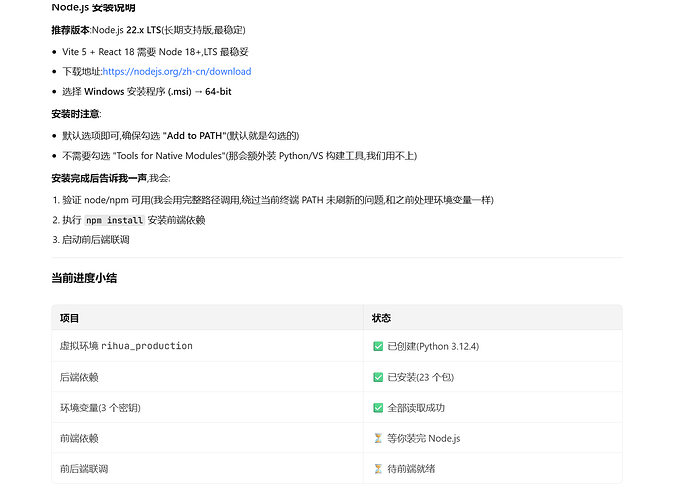Click the status text '已安装(23 个包)'
This screenshot has height=494, width=690.
(x=421, y=377)
